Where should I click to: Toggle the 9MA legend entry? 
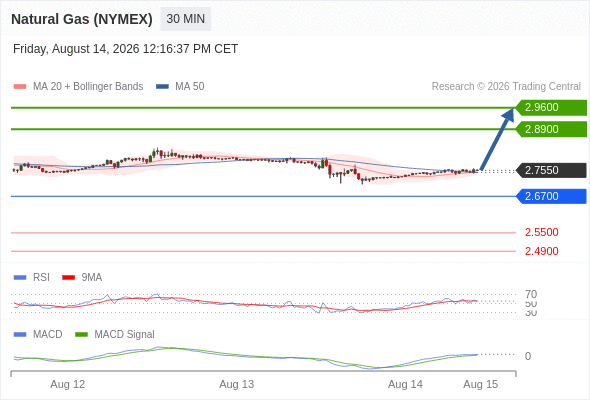coord(82,278)
